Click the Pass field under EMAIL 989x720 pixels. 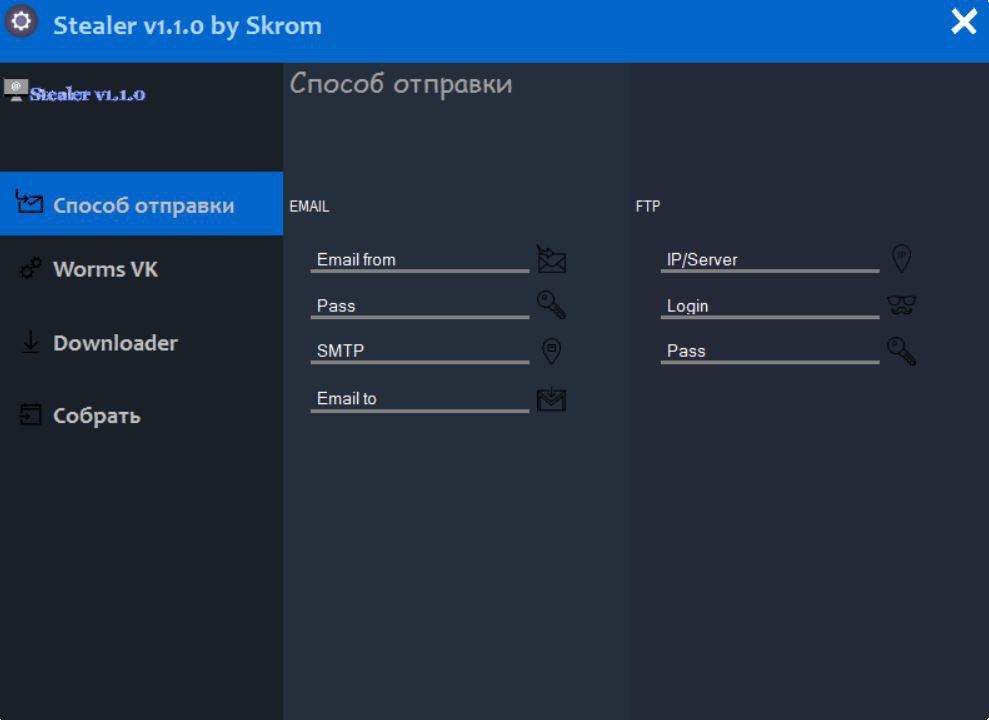point(420,305)
